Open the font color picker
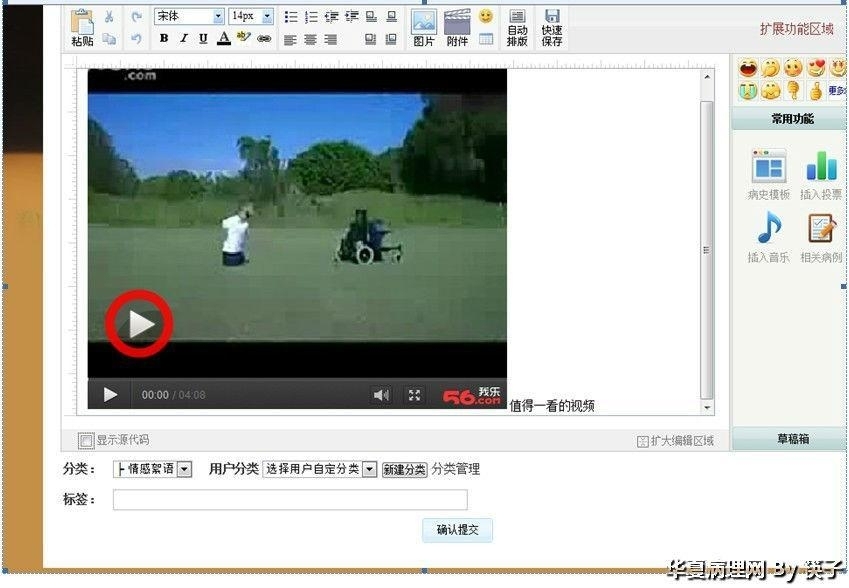 (x=224, y=38)
